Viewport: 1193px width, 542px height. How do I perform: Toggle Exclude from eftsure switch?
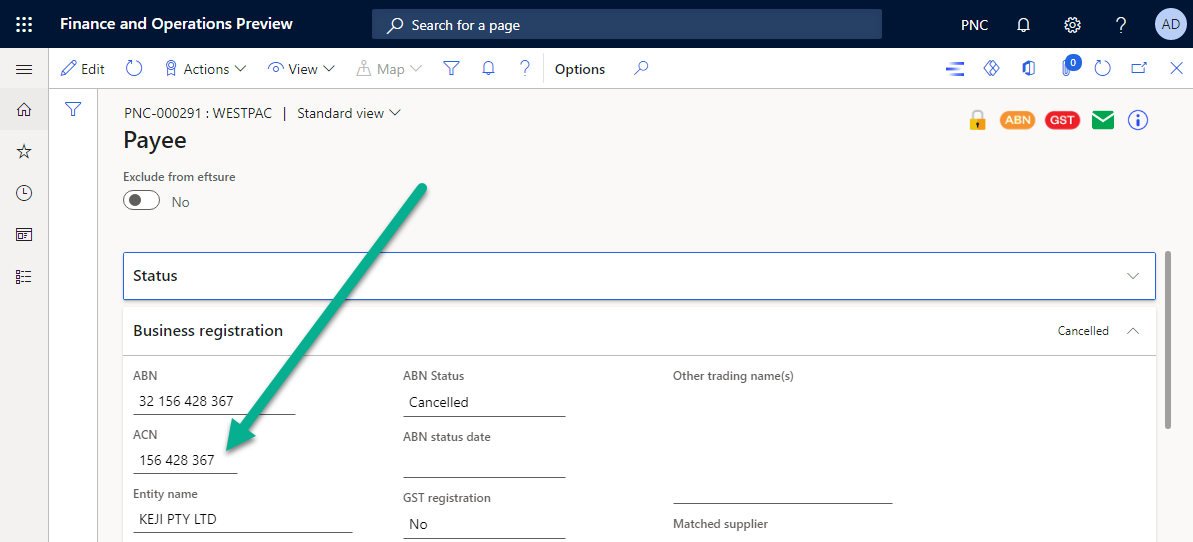point(142,201)
